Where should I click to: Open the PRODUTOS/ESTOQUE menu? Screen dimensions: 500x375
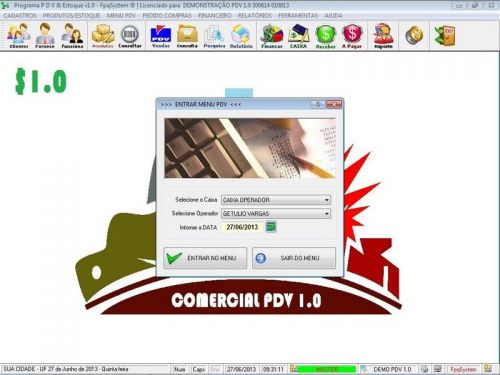[71, 15]
